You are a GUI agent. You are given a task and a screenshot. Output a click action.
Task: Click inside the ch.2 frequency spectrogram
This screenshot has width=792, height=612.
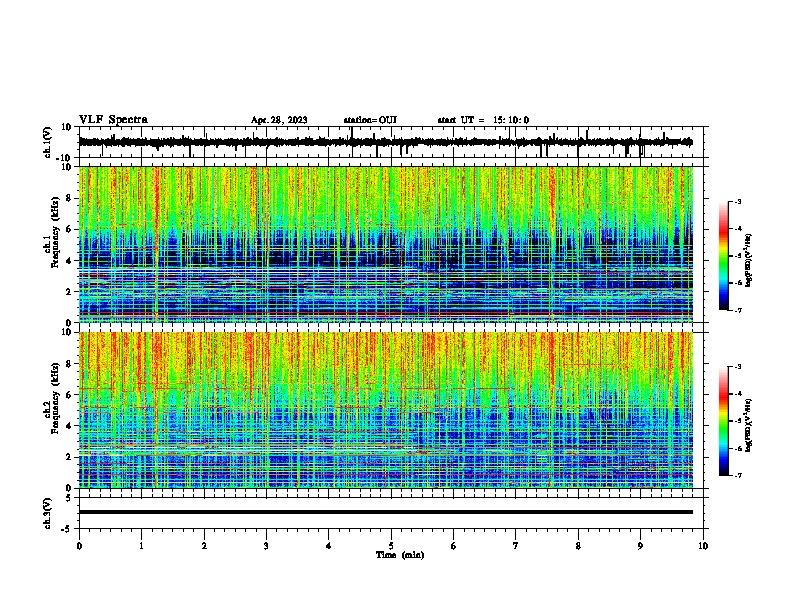coord(385,410)
